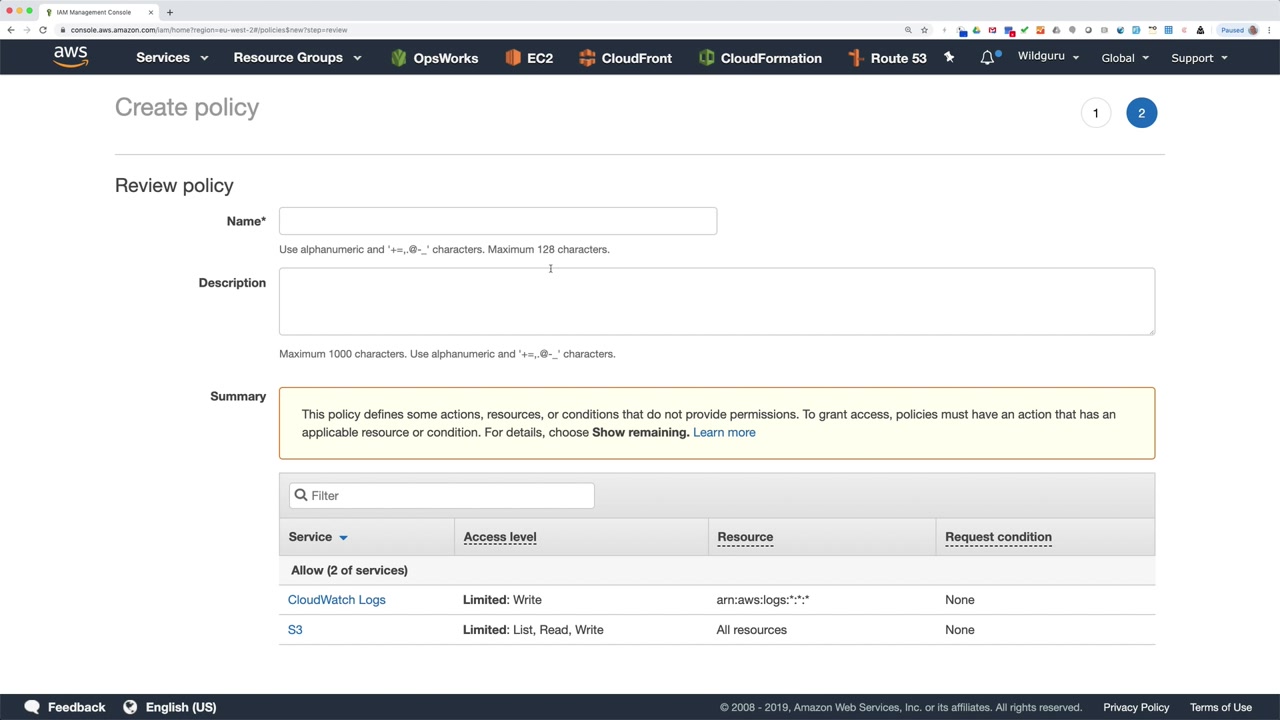Open the Wildguru account dropdown
This screenshot has width=1280, height=720.
(1048, 57)
